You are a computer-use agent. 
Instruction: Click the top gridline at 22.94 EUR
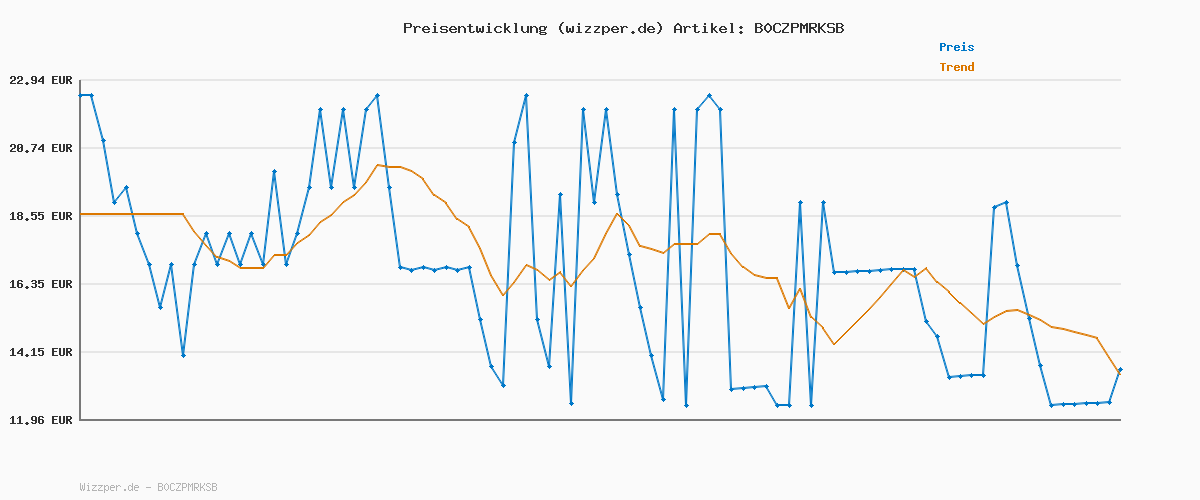(600, 80)
